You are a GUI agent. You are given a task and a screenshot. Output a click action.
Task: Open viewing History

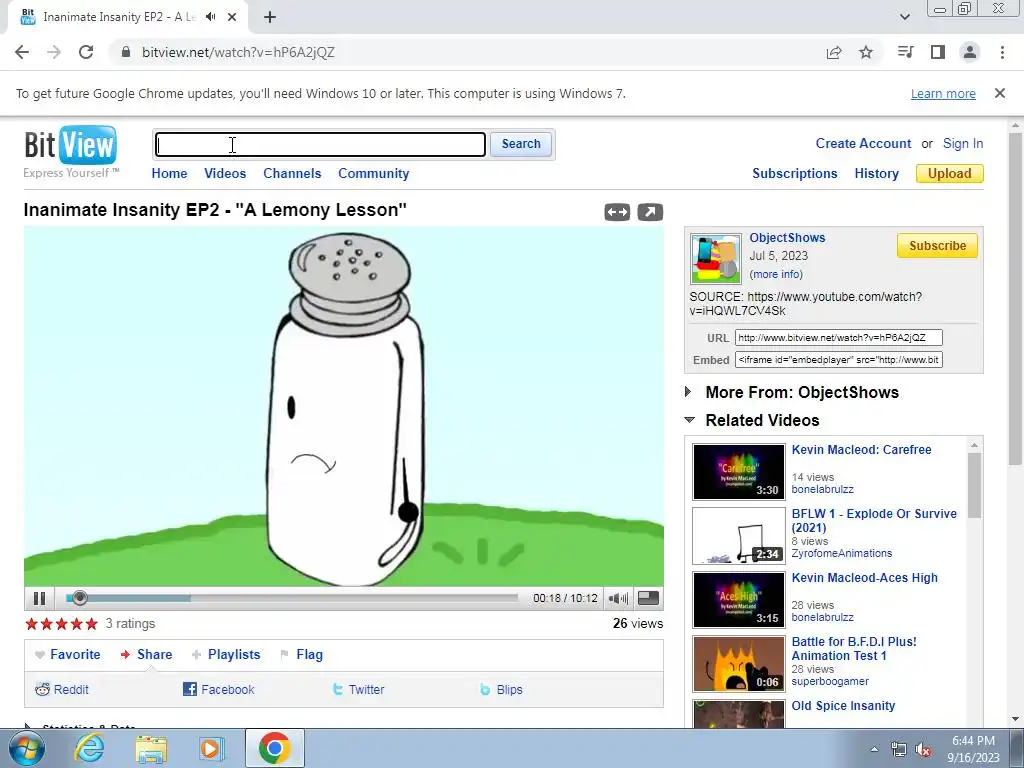pyautogui.click(x=876, y=174)
